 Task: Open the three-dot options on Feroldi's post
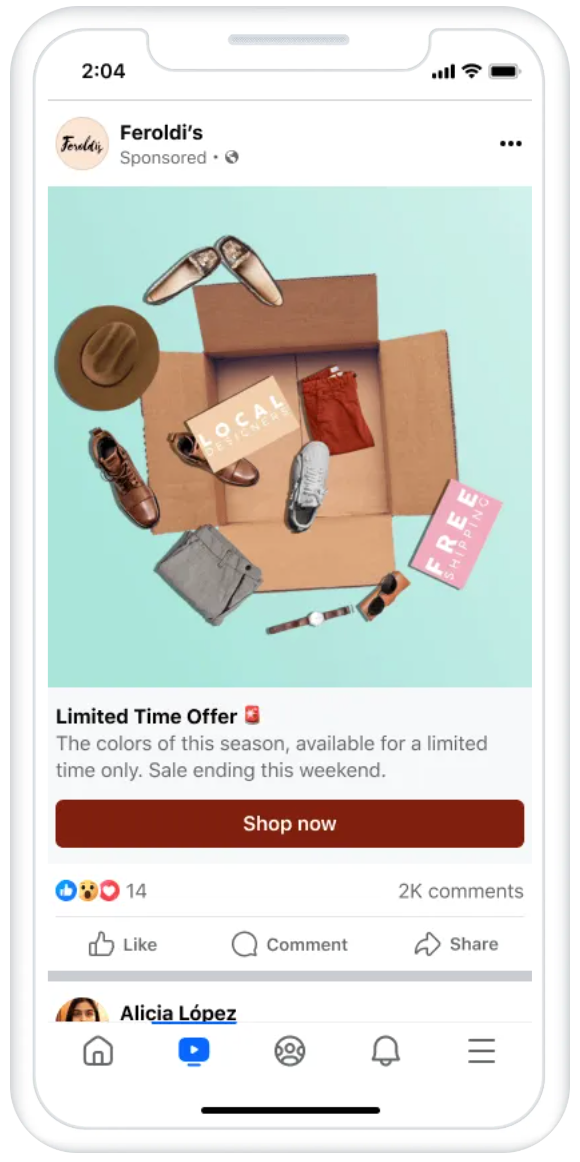pos(510,144)
